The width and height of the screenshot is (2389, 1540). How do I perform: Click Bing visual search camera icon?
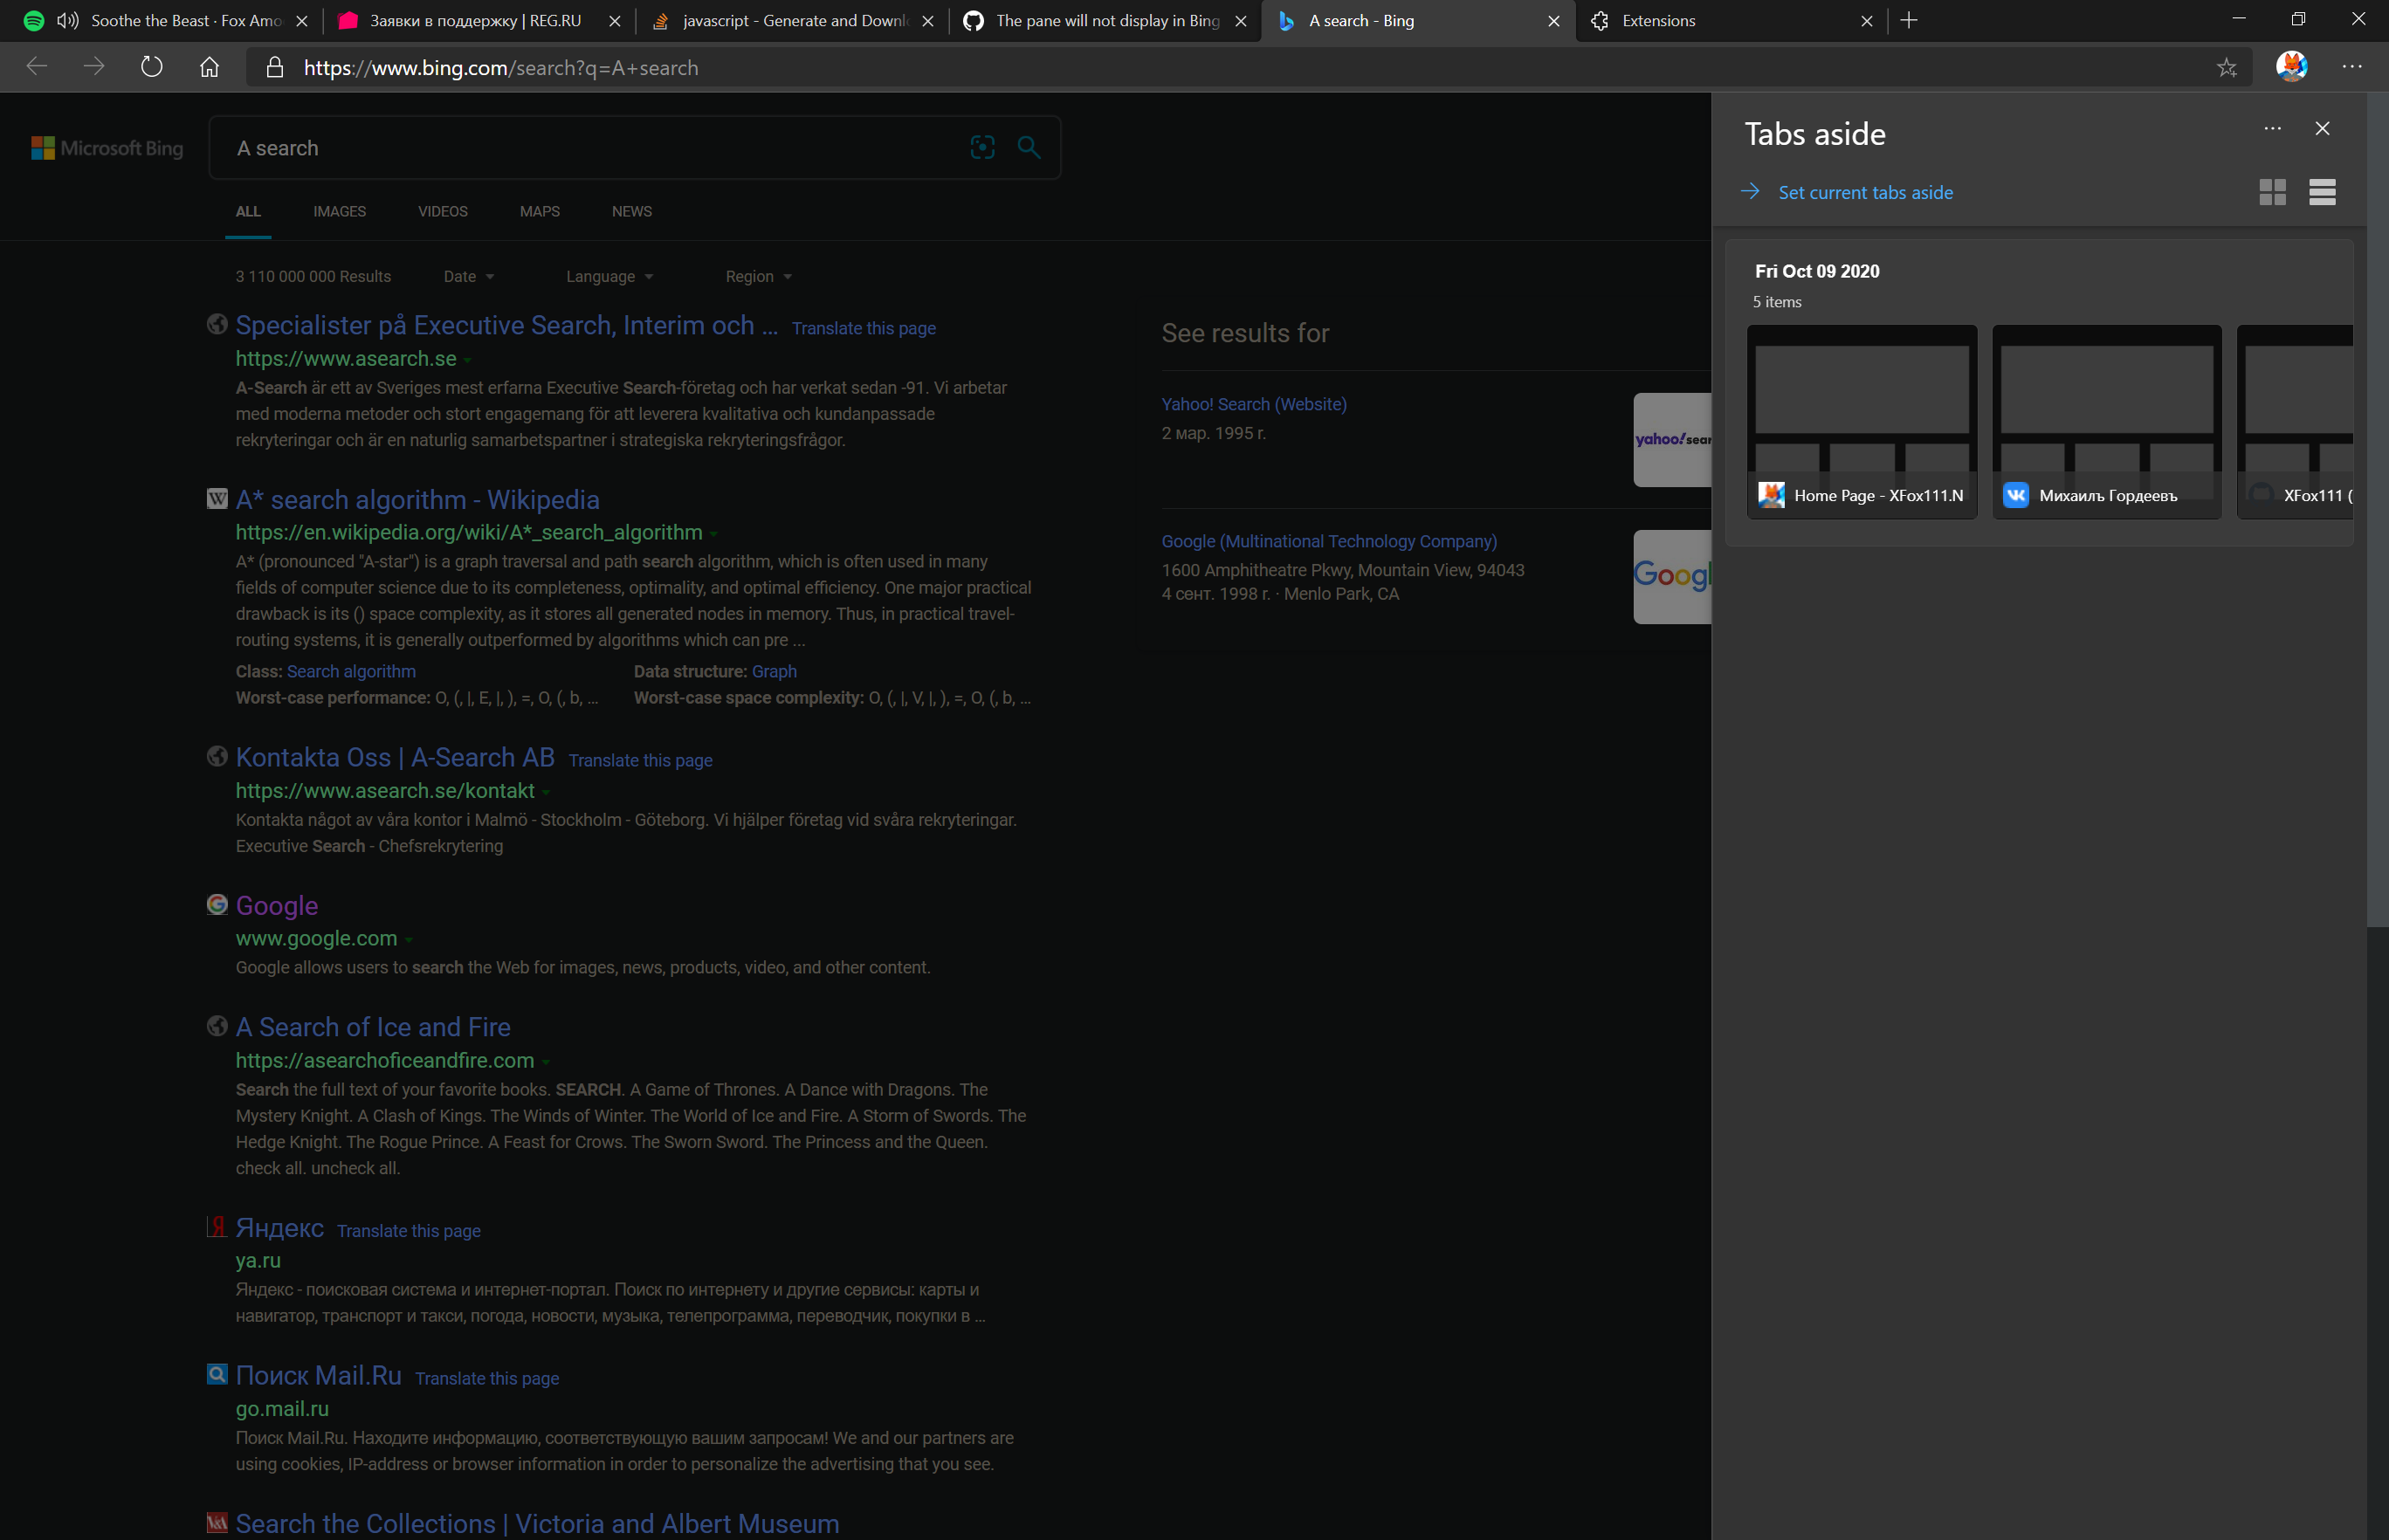982,147
